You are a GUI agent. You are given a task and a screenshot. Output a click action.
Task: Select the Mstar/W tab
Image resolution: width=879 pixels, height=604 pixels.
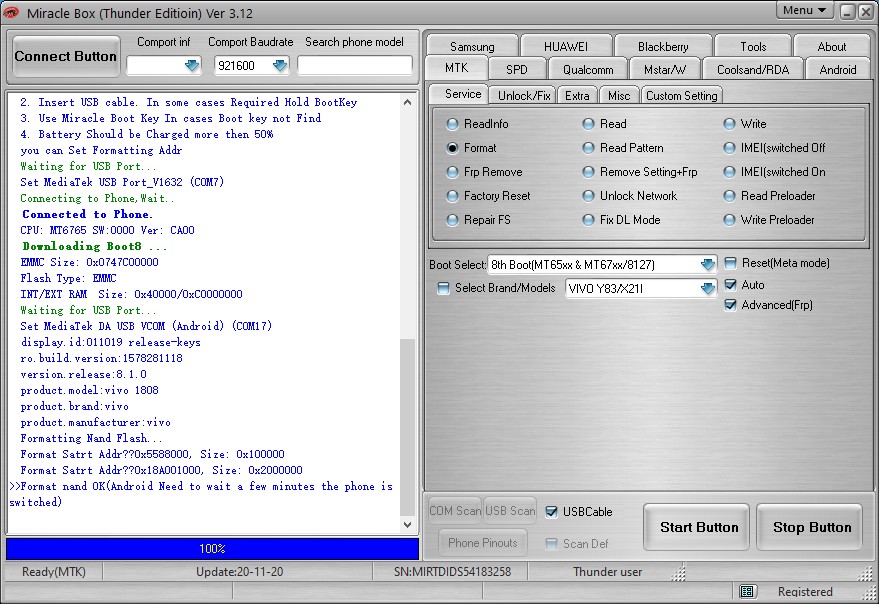tap(664, 70)
